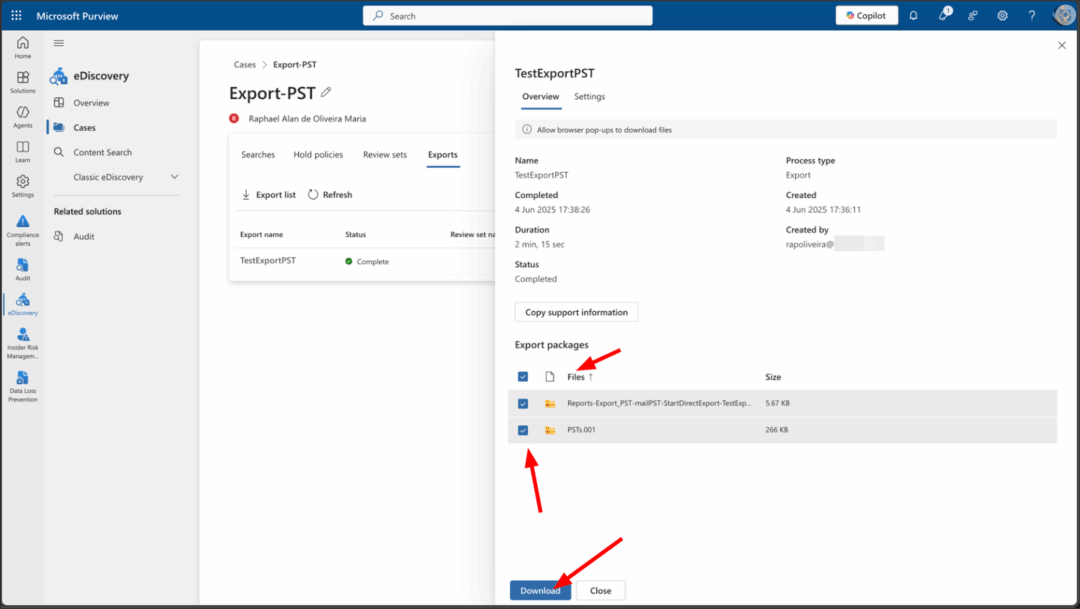Open the Searches tab
This screenshot has height=609, width=1080.
click(258, 154)
